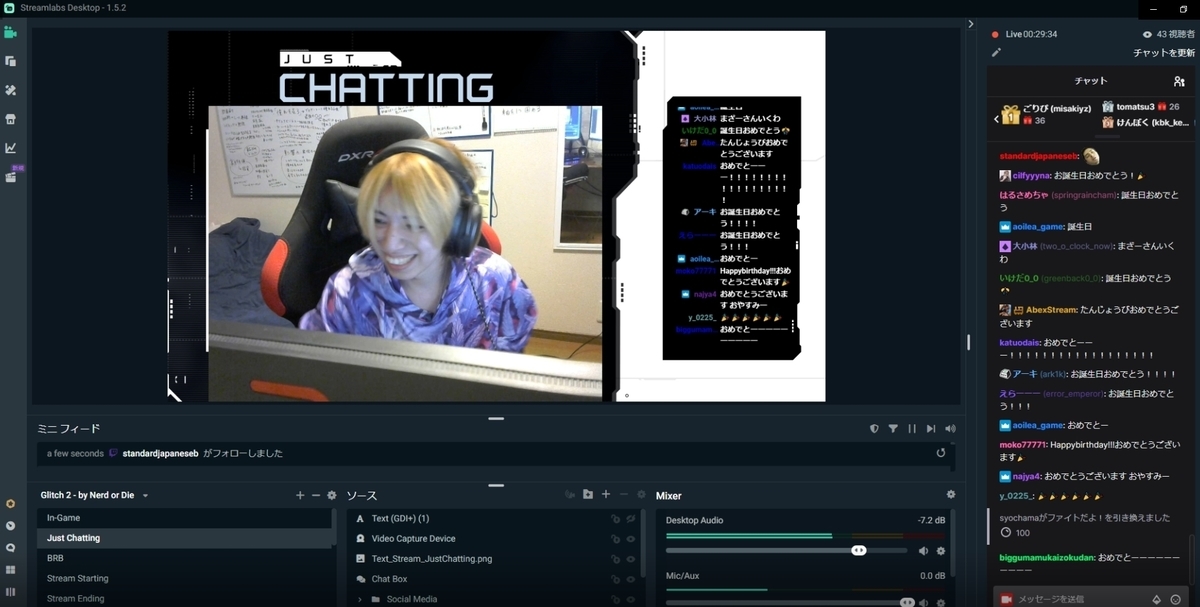This screenshot has height=607, width=1200.
Task: Select the Stream Ending scene
Action: click(x=184, y=598)
